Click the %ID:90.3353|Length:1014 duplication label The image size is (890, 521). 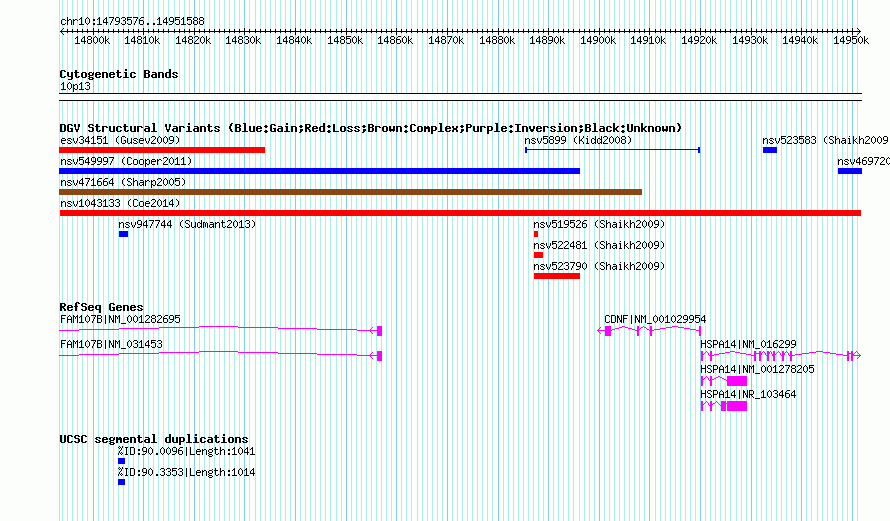[x=187, y=473]
